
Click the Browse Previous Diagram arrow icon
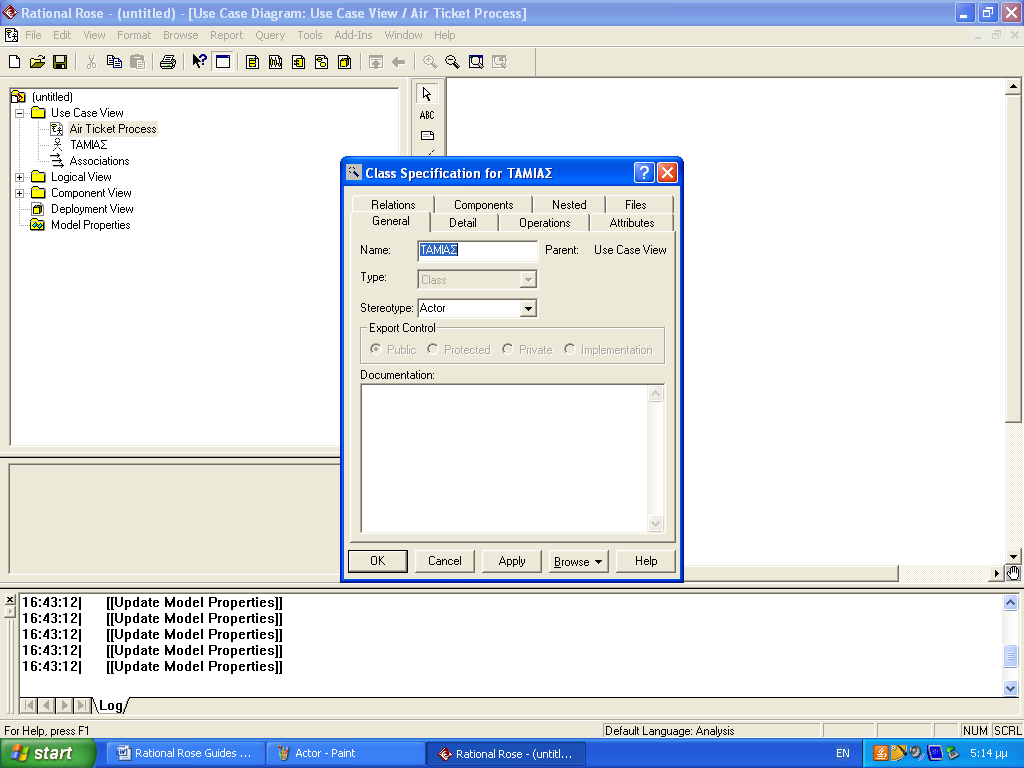398,62
